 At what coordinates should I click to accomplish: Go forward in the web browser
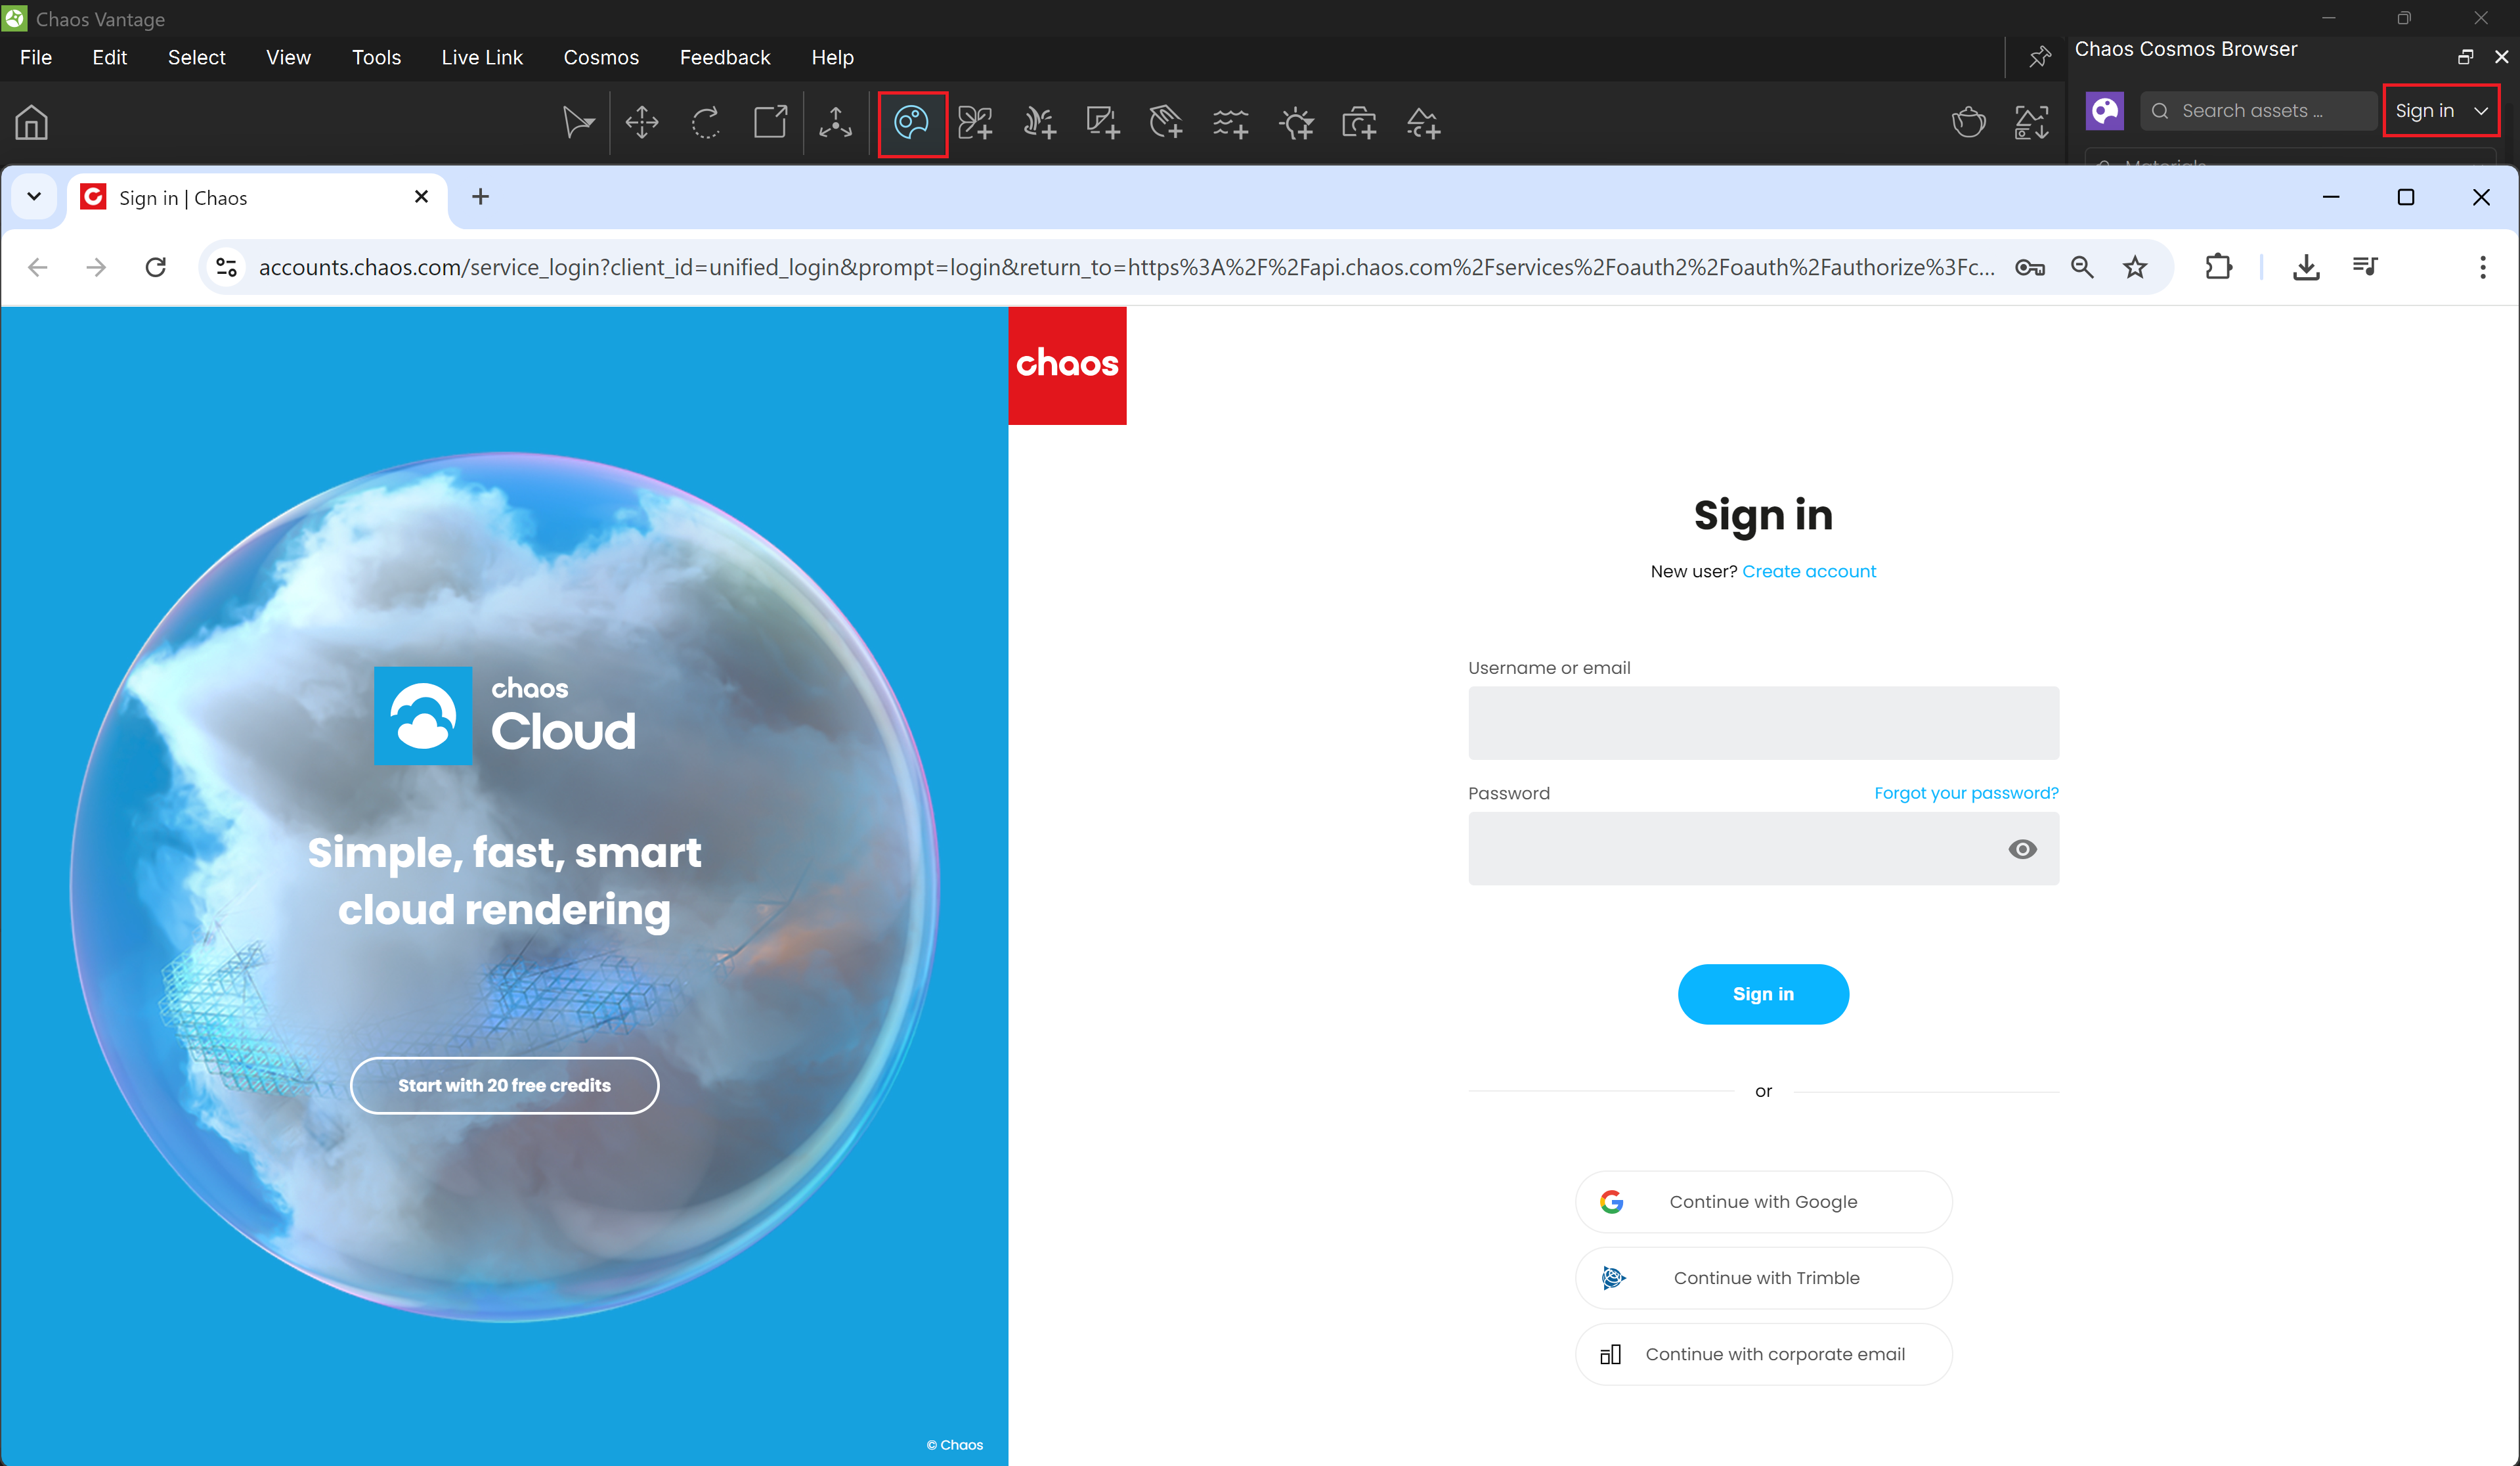tap(96, 267)
